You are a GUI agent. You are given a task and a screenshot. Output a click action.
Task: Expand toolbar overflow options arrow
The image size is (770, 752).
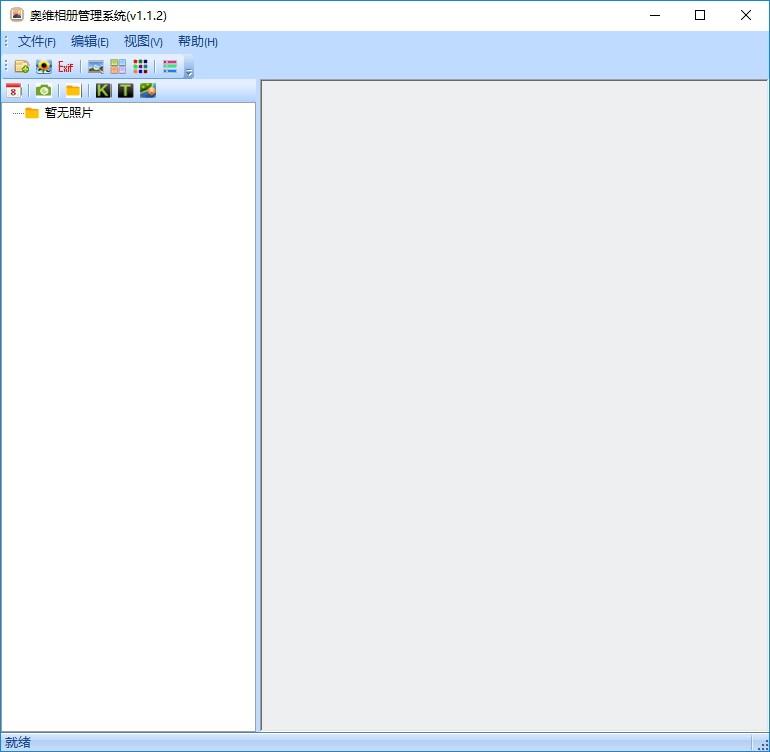pos(189,73)
